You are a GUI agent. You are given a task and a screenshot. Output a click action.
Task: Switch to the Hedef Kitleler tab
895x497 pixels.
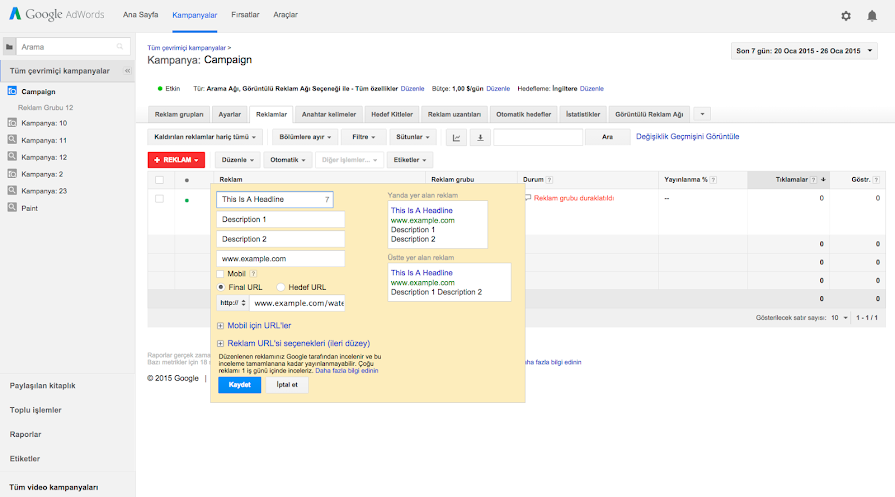point(392,114)
